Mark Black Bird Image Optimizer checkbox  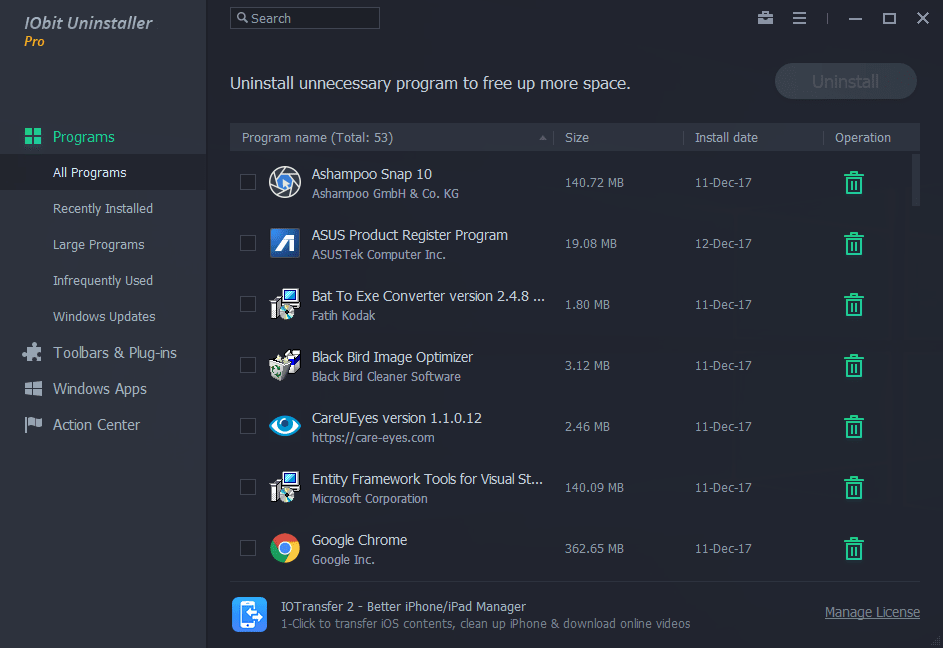coord(248,365)
